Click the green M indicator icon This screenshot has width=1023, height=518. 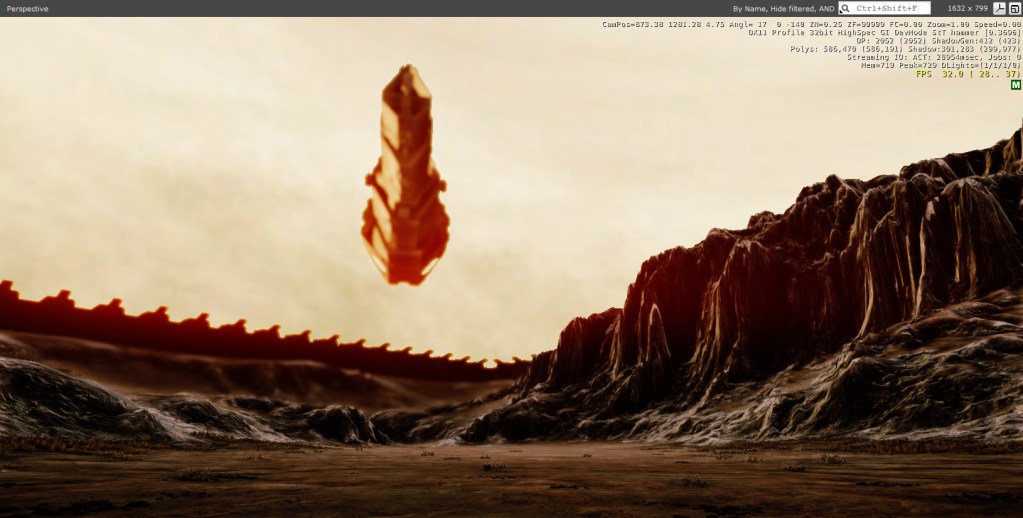(1015, 85)
